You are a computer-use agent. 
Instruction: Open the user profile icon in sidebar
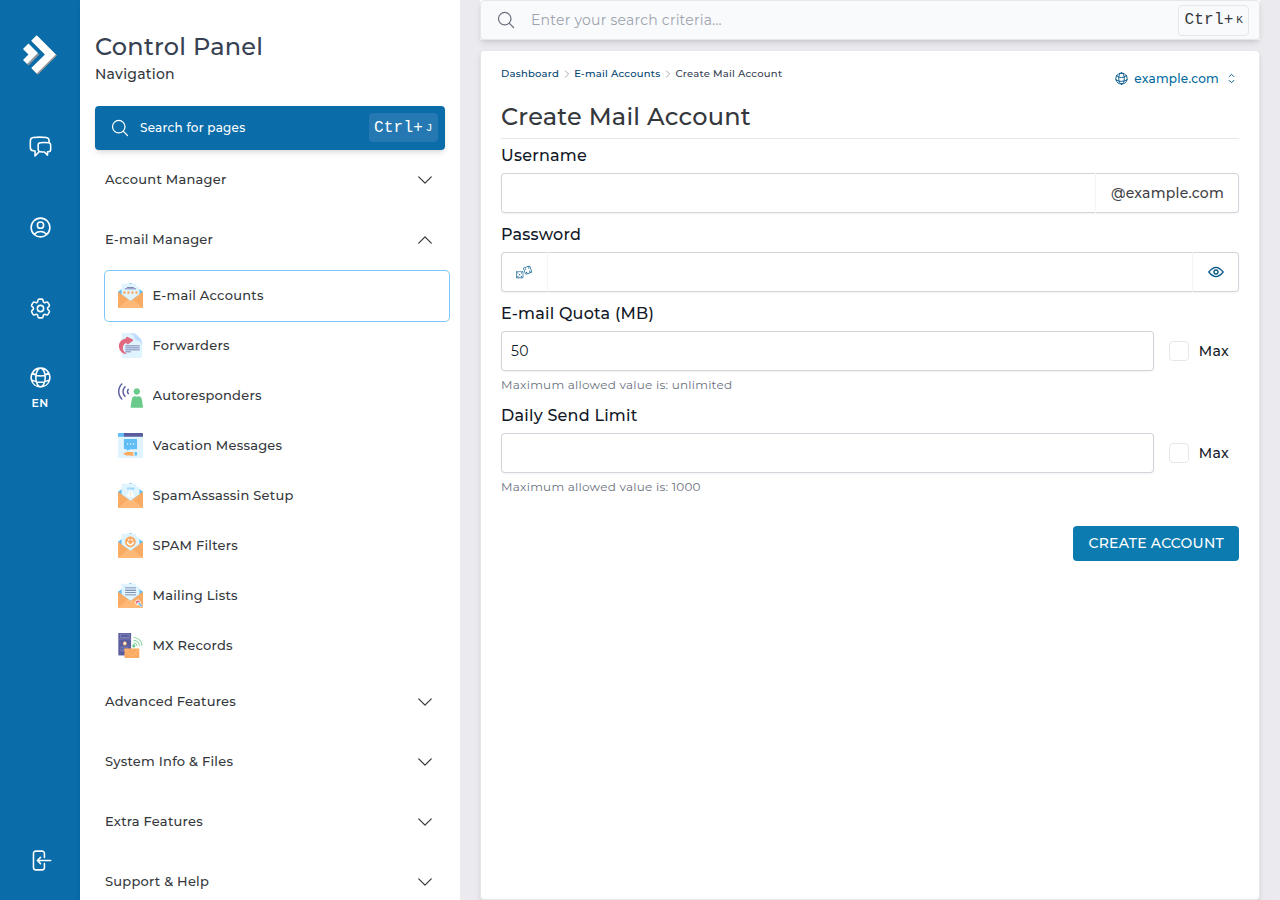pos(40,228)
